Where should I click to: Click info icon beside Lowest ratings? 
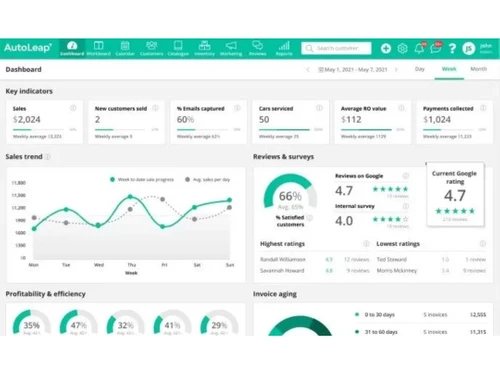(482, 244)
